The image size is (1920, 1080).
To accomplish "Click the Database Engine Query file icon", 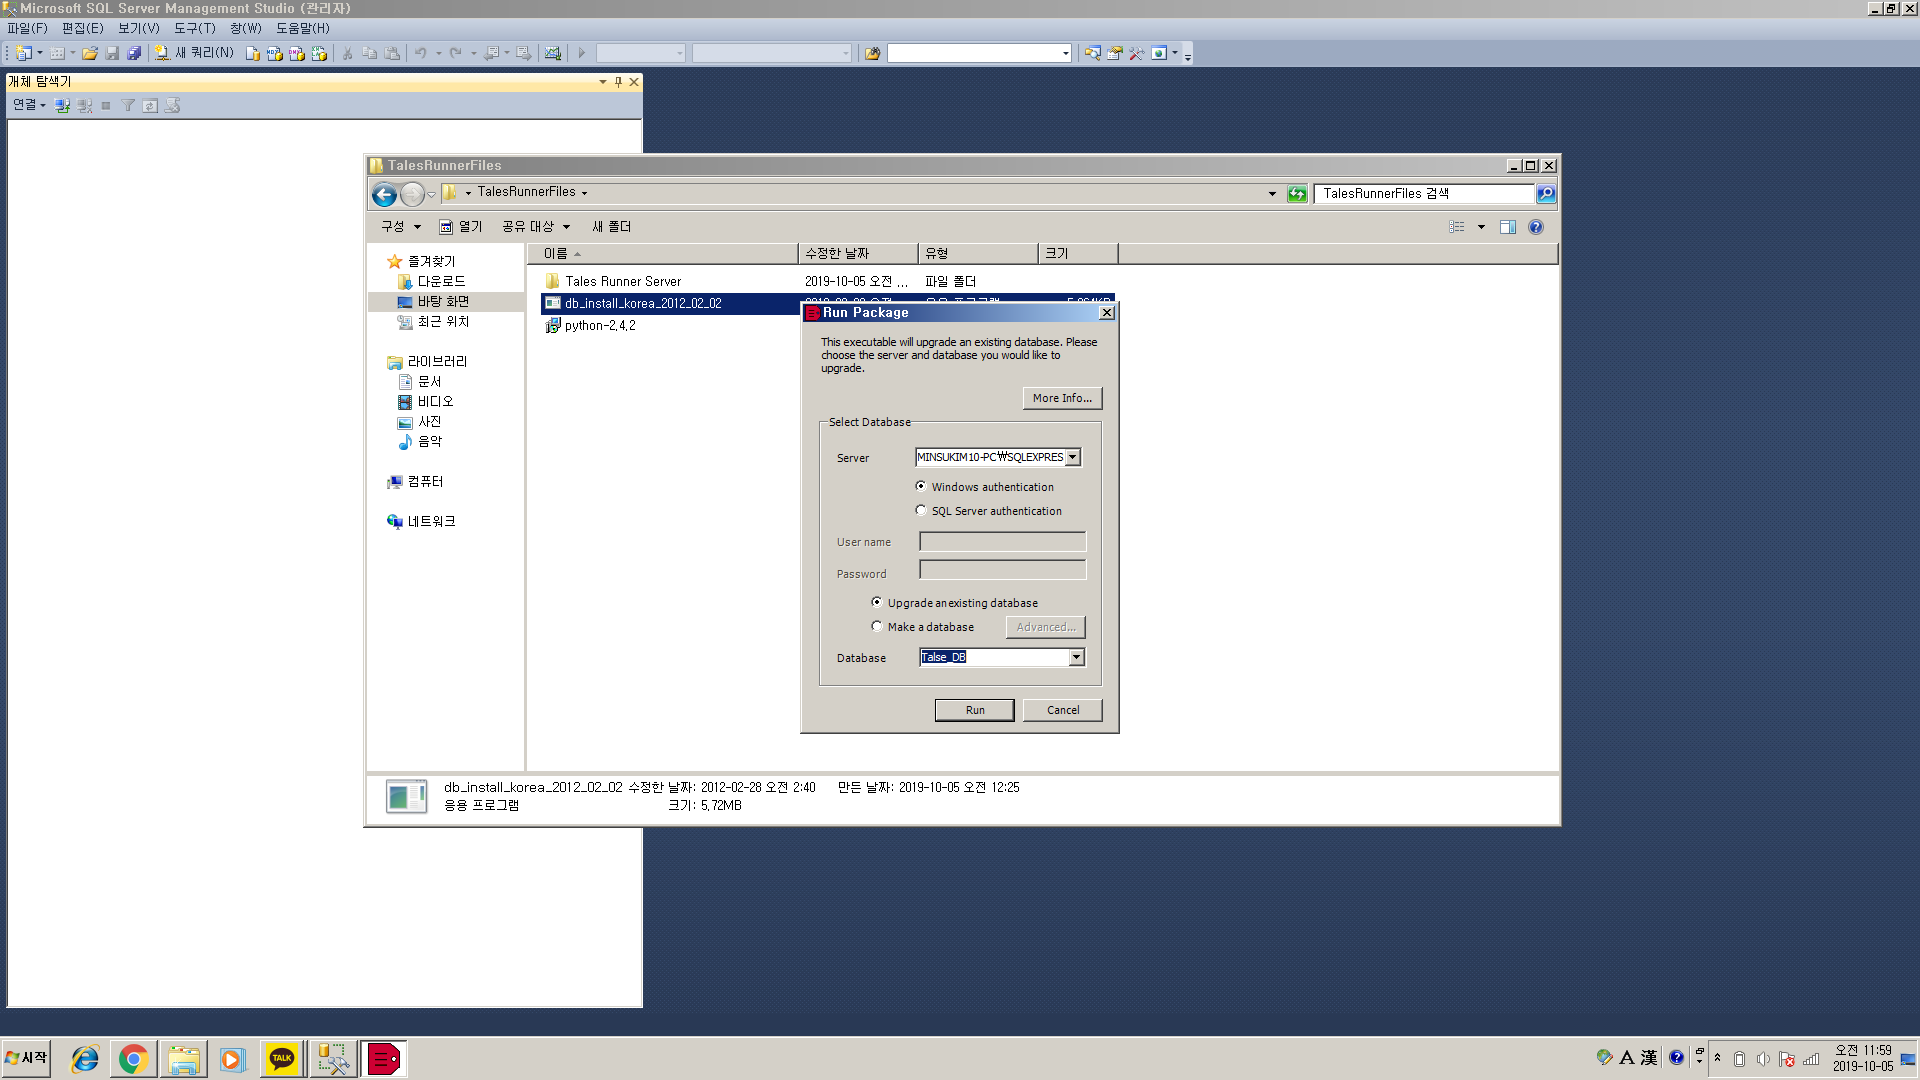I will coord(253,53).
